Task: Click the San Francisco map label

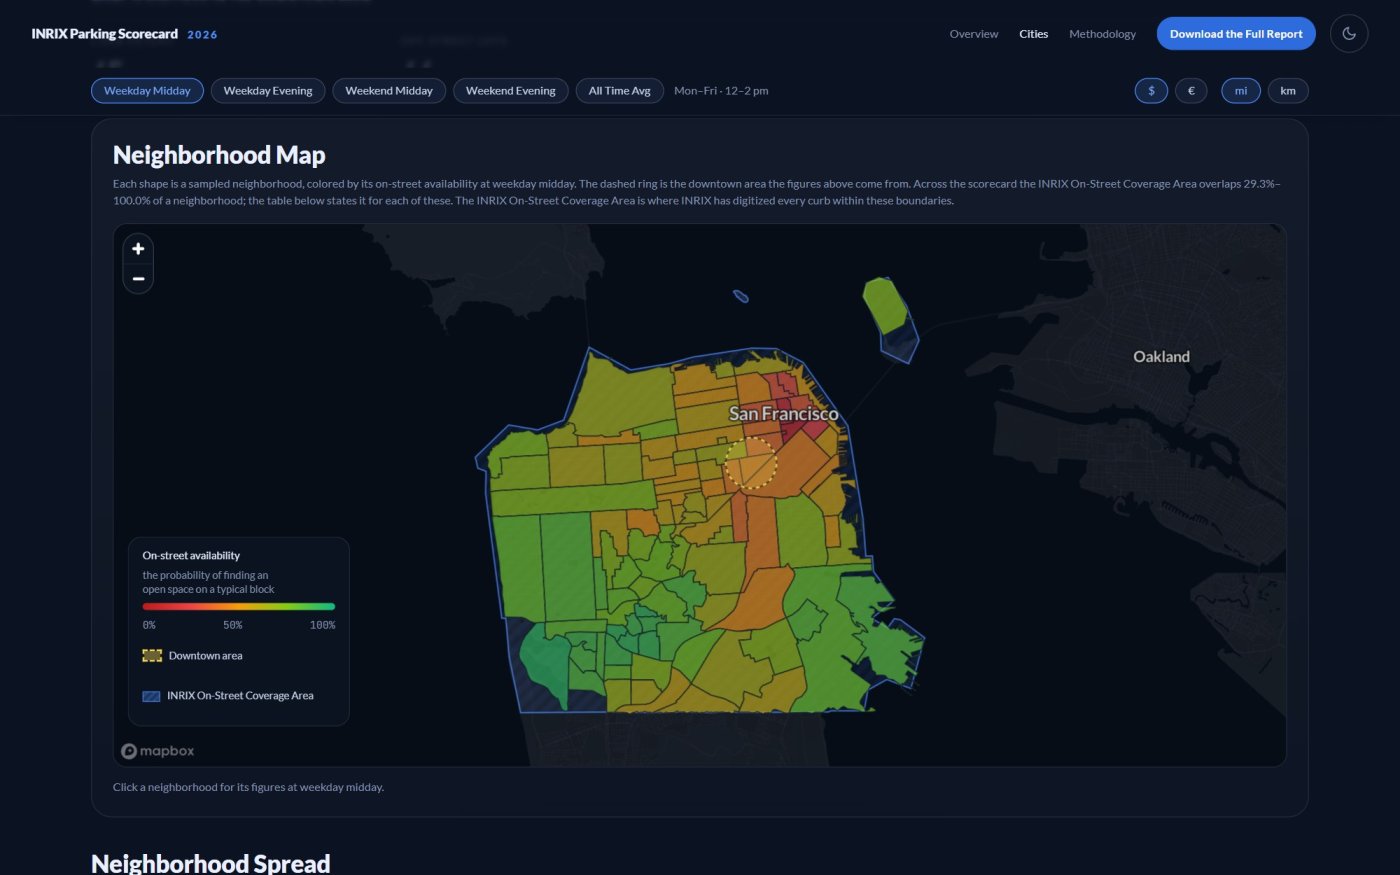Action: [x=784, y=413]
